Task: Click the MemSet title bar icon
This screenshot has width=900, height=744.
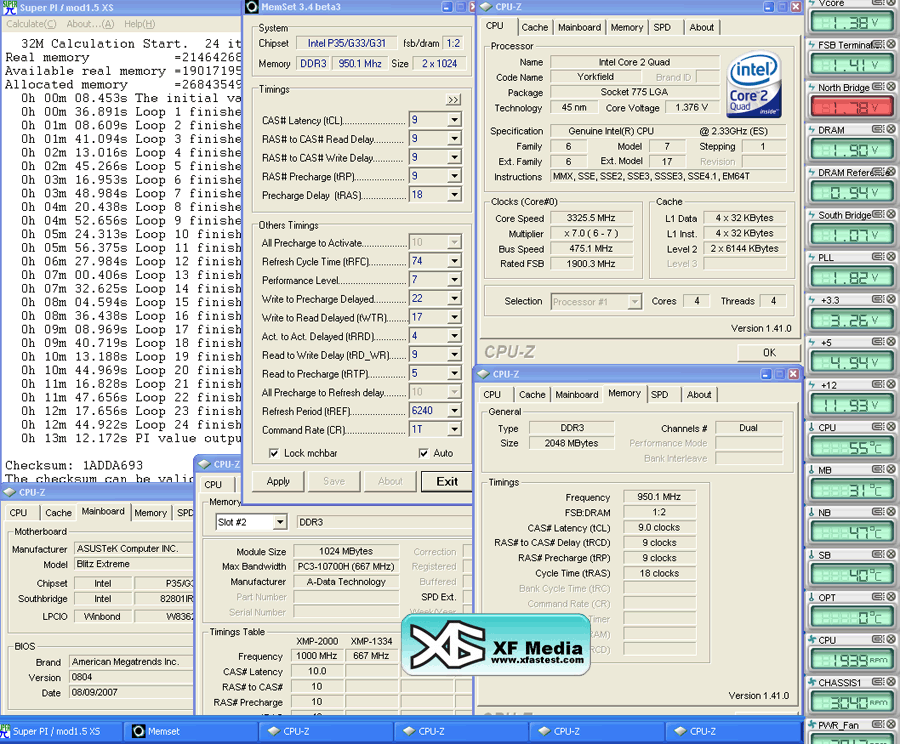Action: coord(251,7)
